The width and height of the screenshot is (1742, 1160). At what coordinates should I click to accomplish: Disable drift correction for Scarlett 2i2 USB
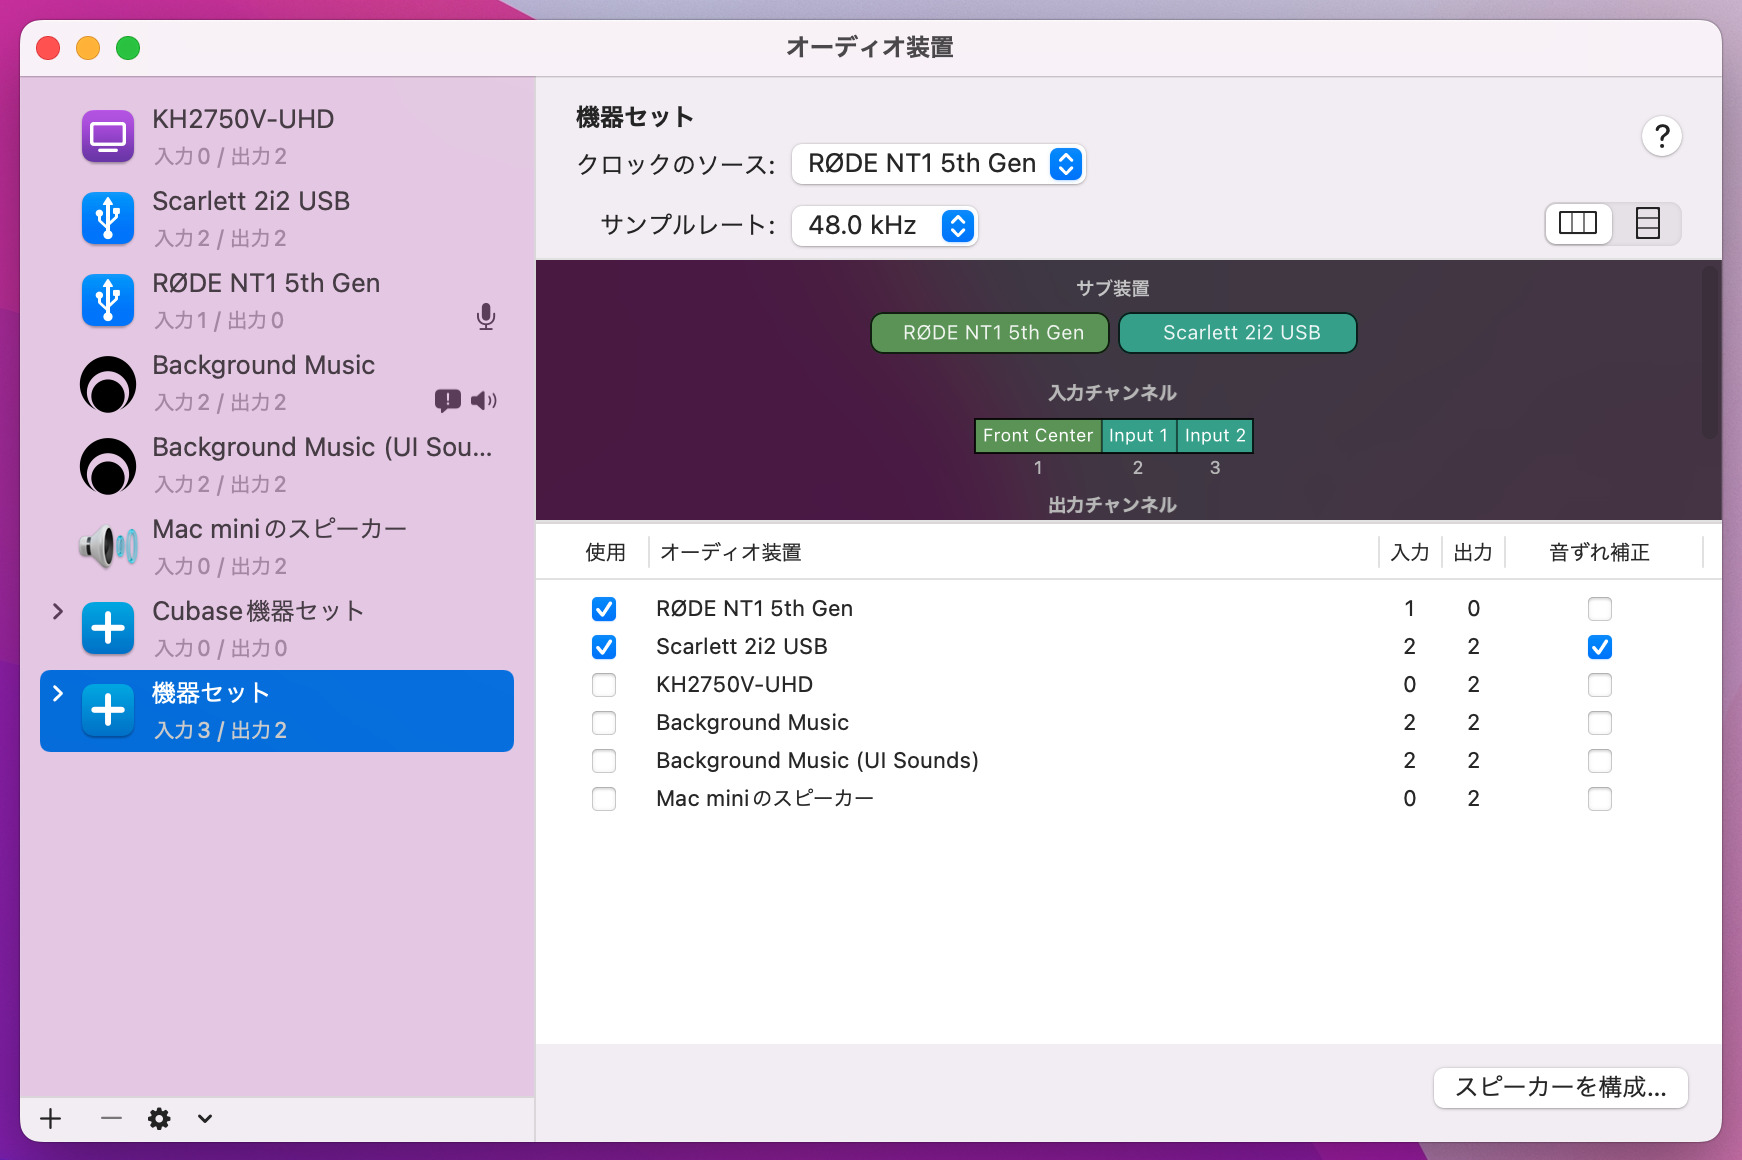click(1600, 647)
